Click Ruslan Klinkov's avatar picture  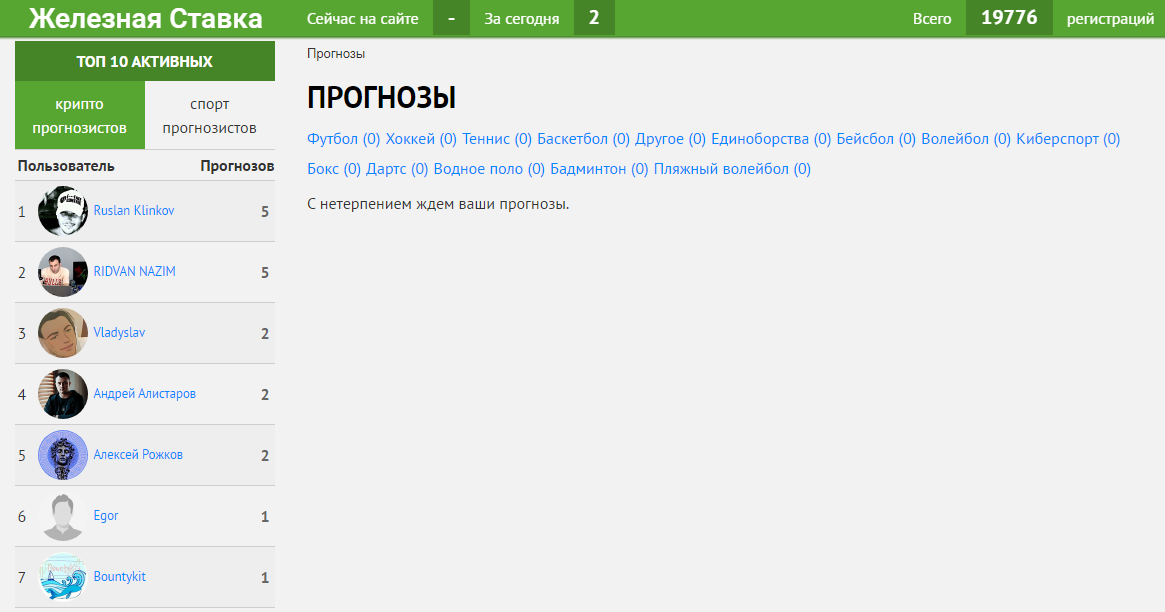pyautogui.click(x=63, y=211)
